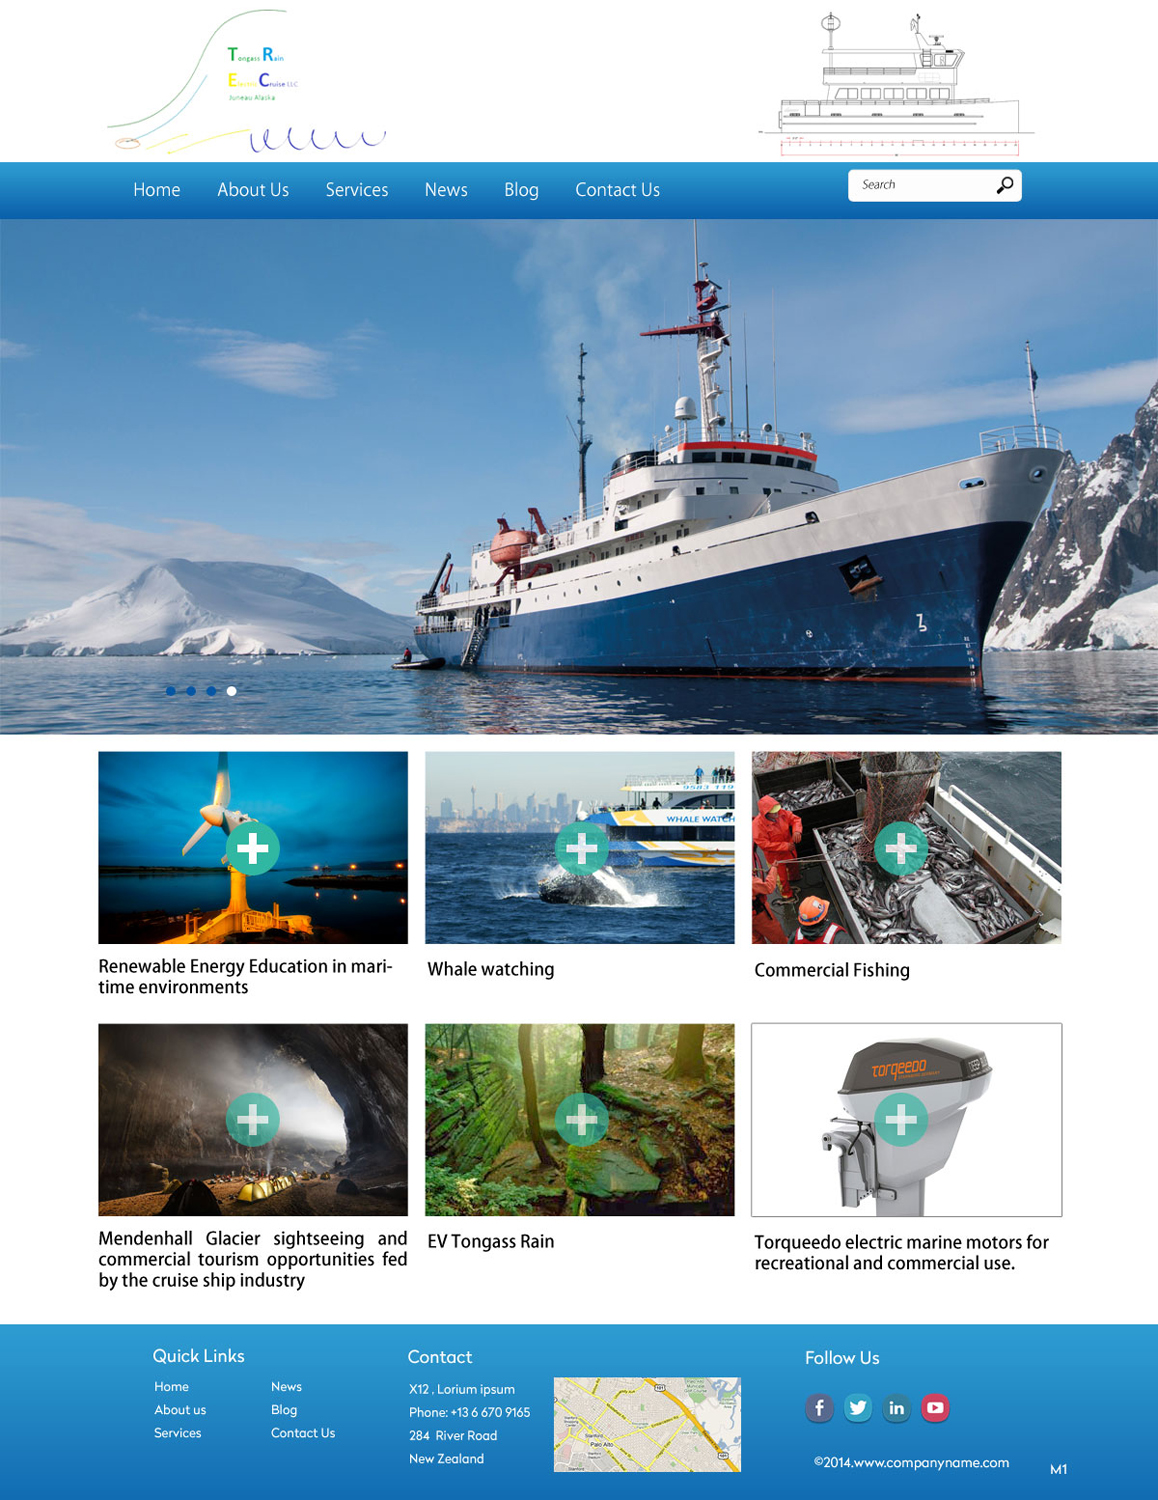
Task: Click the 'Quick Links' footer heading
Action: [198, 1356]
